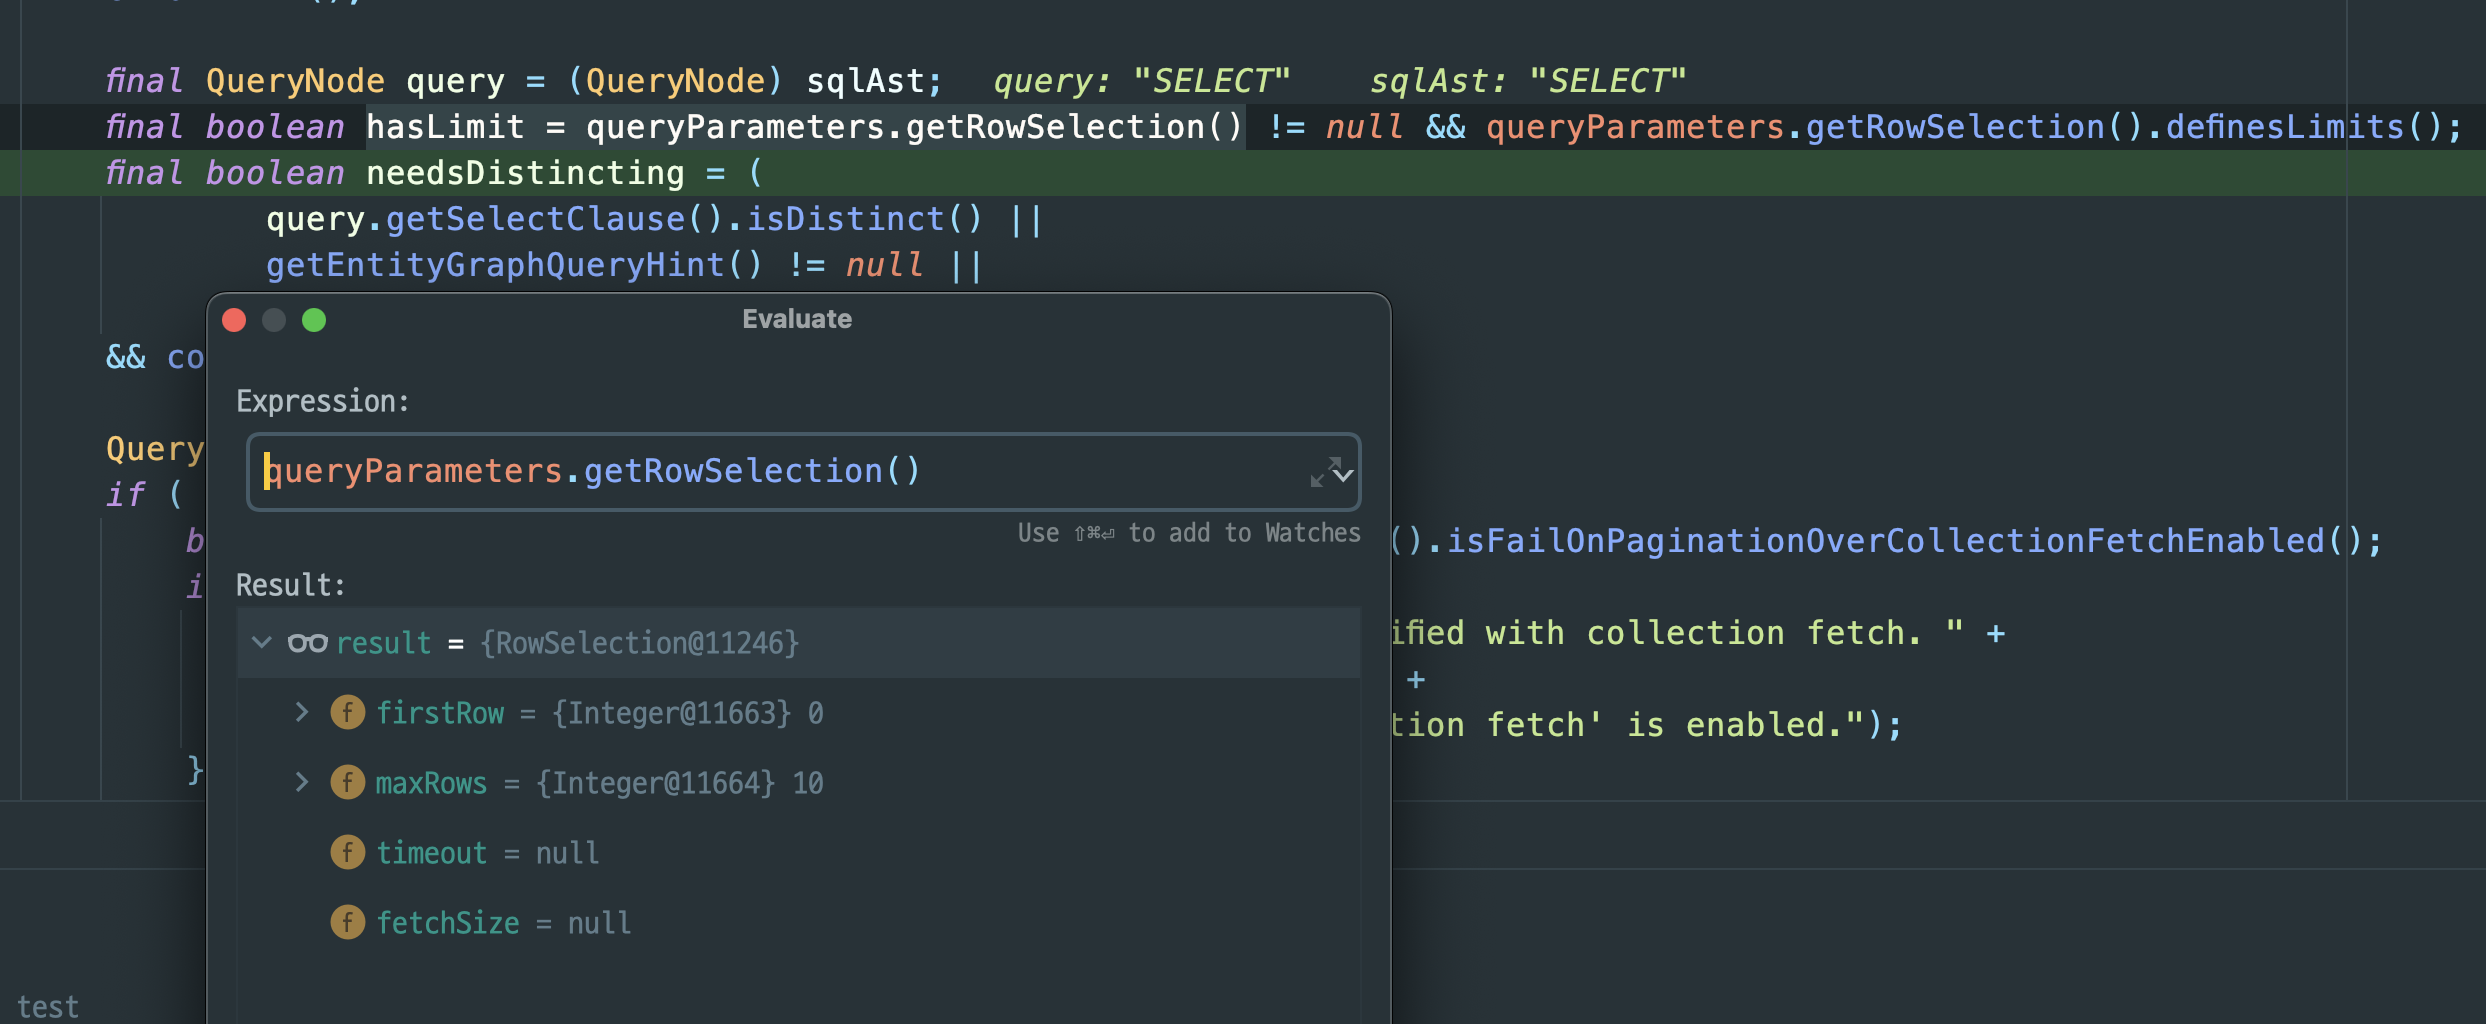Click the field icon next to firstRow
2486x1024 pixels.
tap(347, 712)
